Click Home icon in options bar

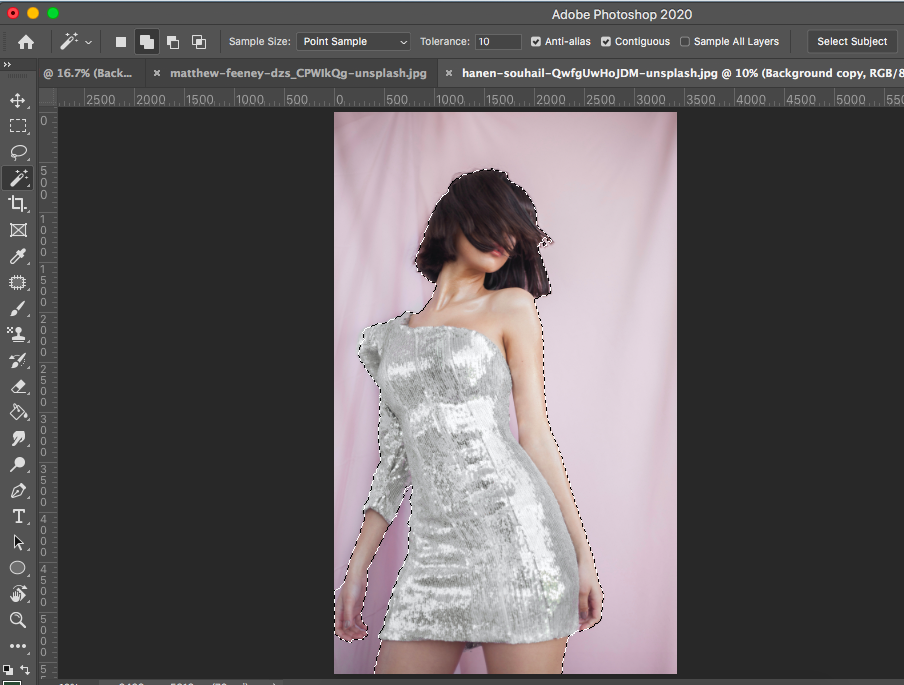point(26,42)
